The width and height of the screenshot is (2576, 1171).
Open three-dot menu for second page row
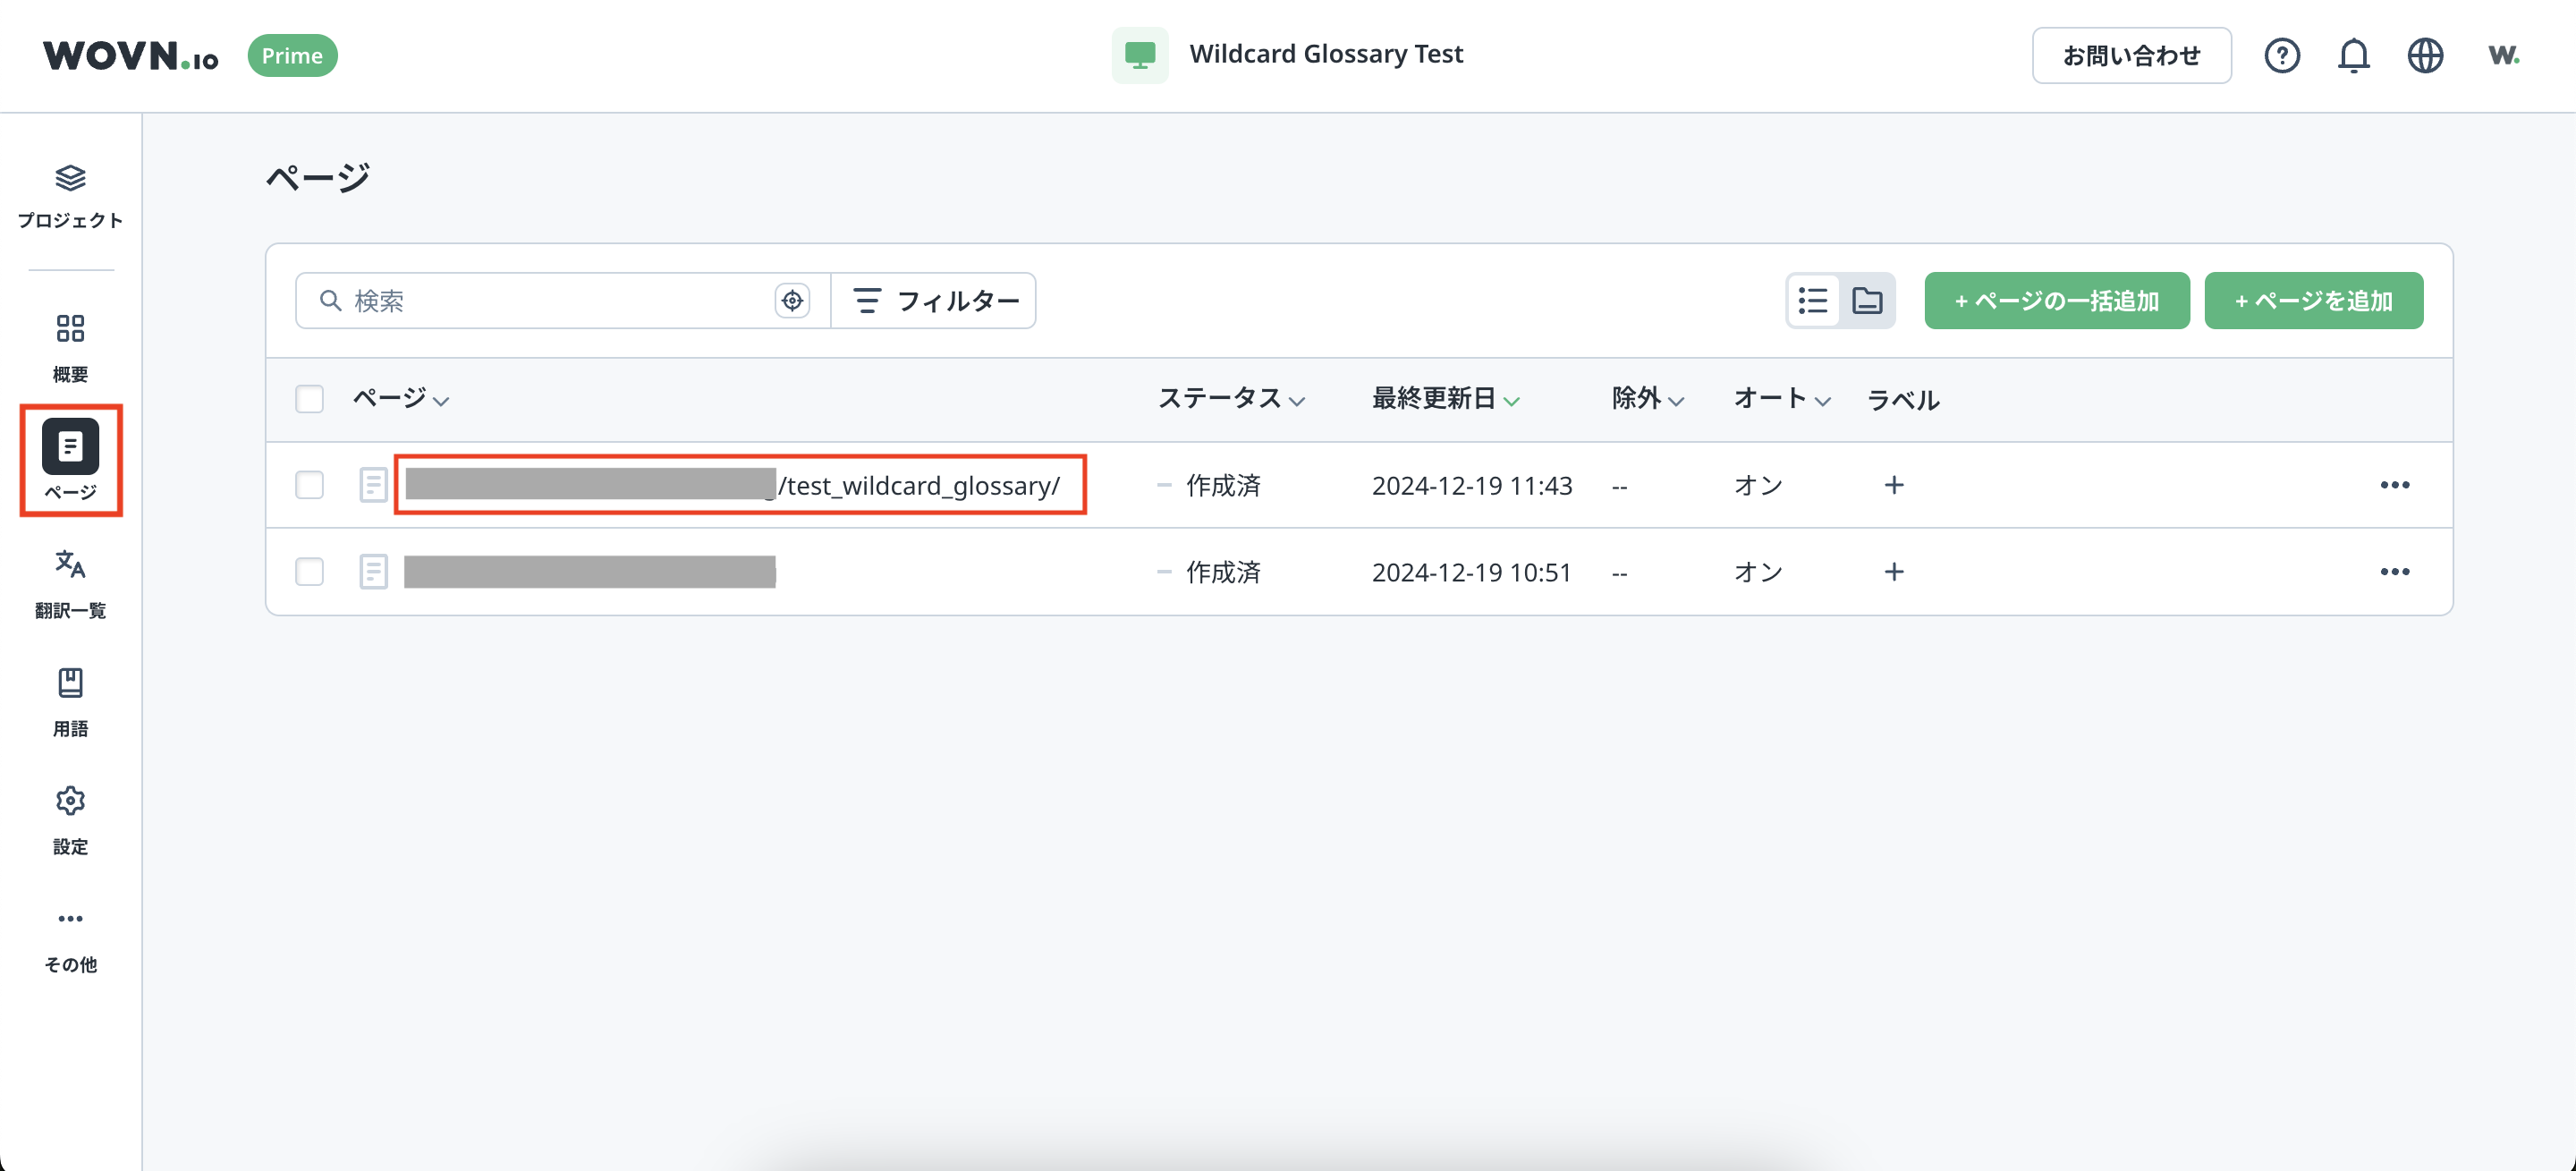coord(2394,572)
